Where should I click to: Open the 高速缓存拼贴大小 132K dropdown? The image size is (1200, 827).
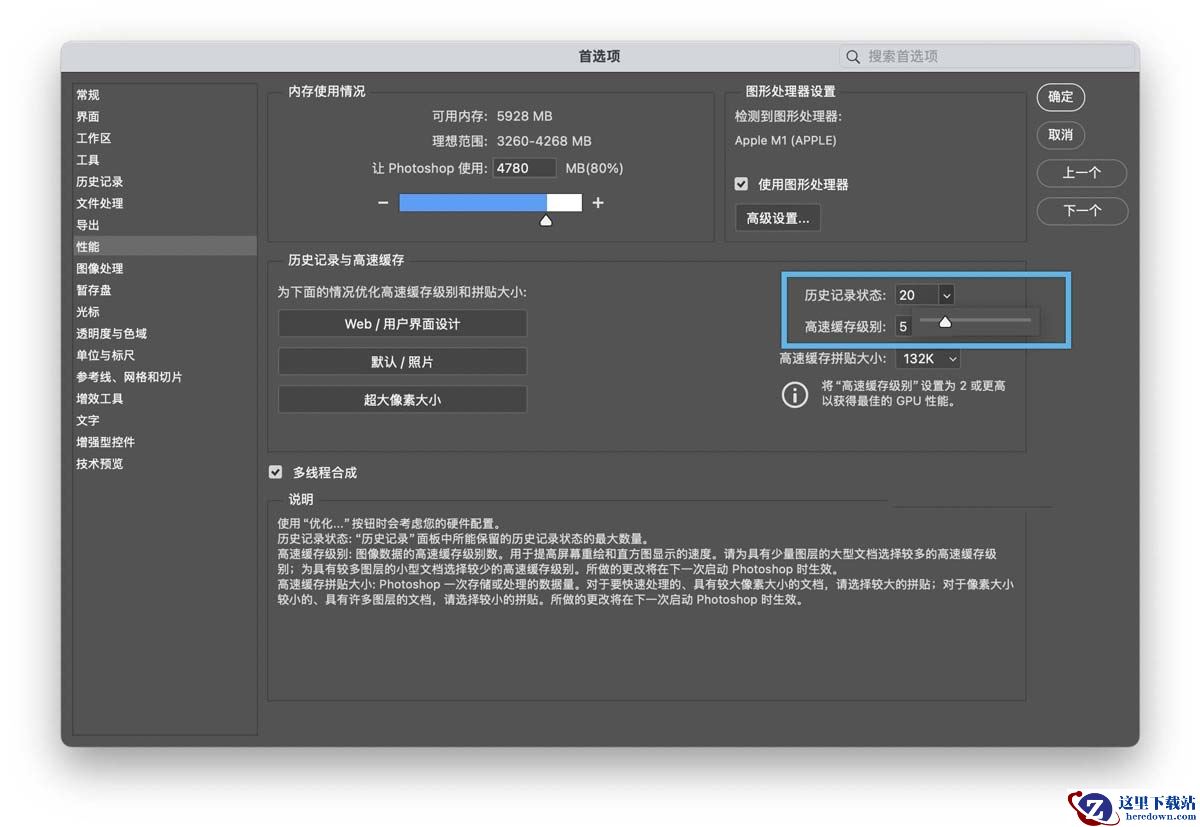(x=929, y=358)
